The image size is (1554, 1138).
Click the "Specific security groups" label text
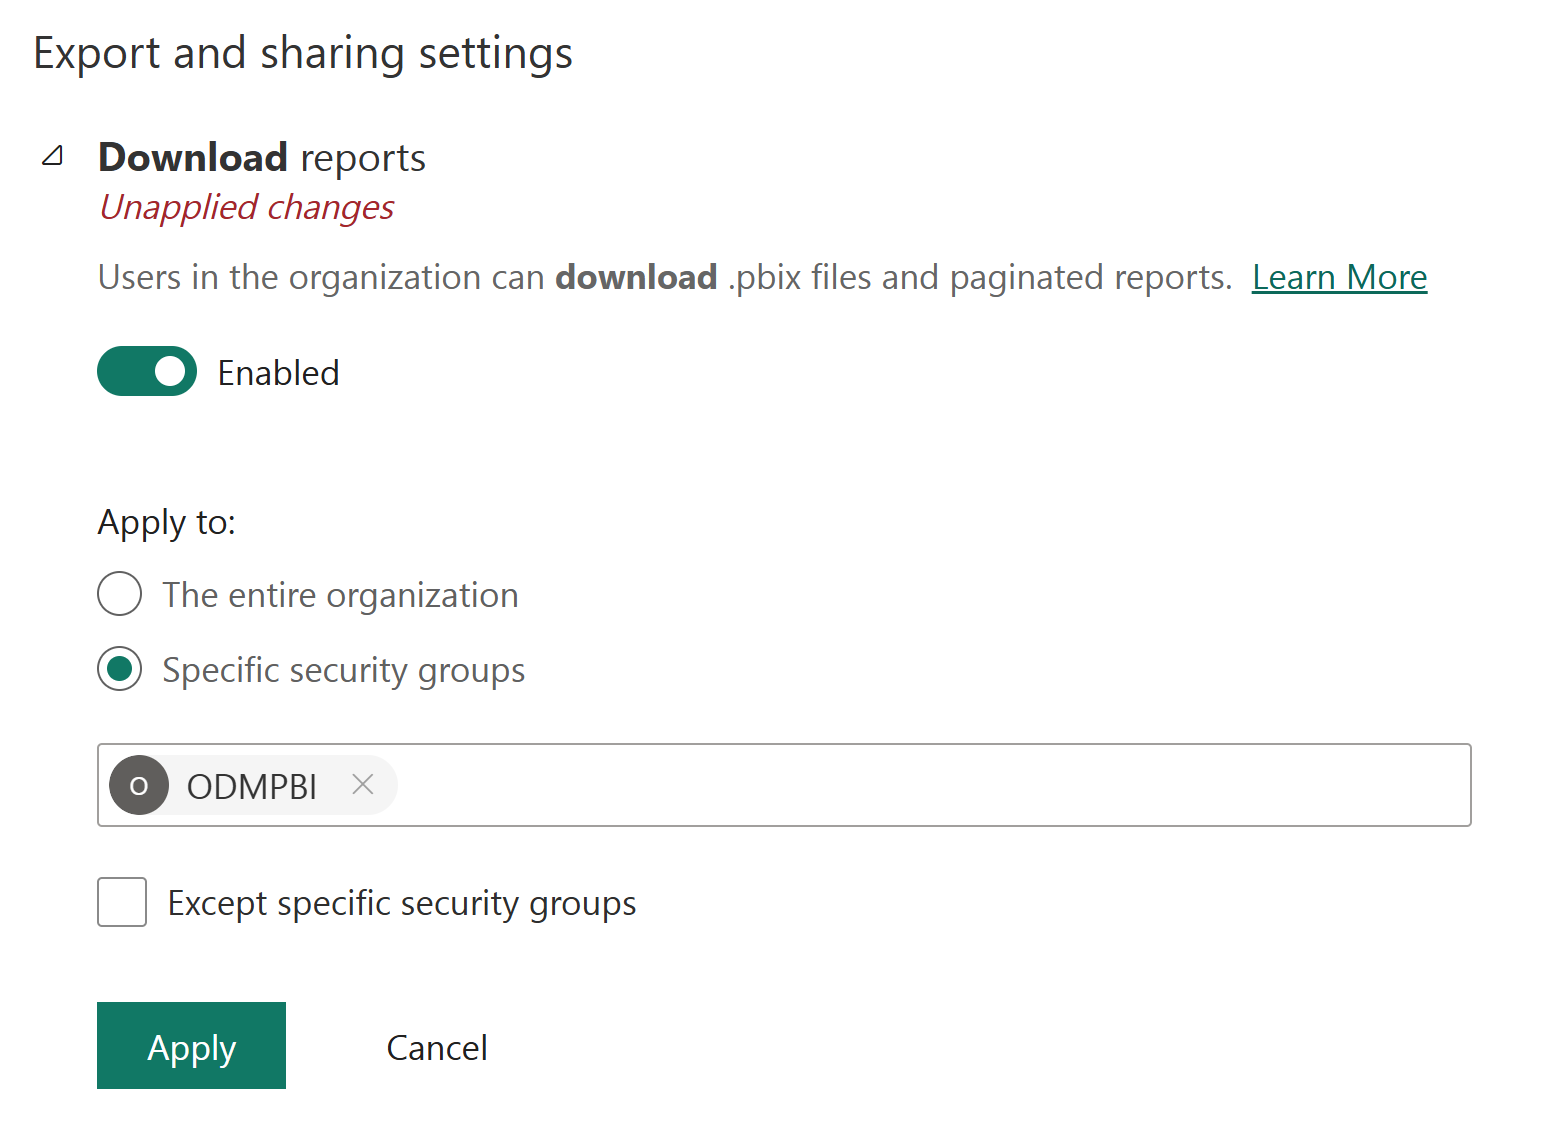tap(344, 670)
